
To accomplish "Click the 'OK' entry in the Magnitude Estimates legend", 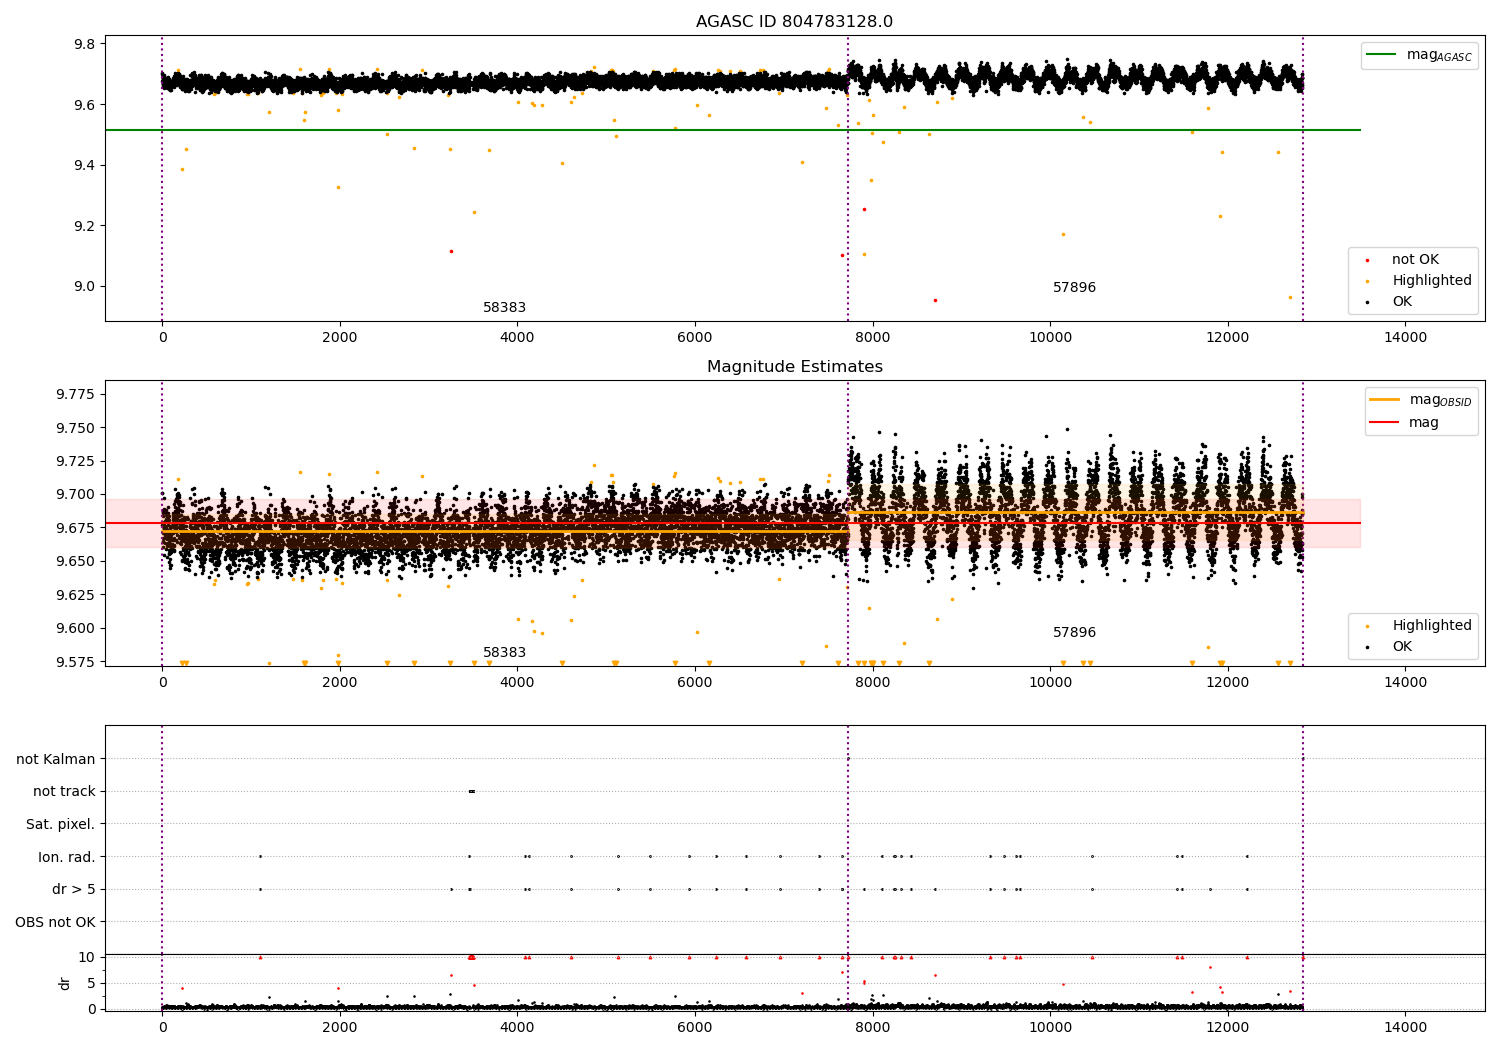I will [1402, 647].
